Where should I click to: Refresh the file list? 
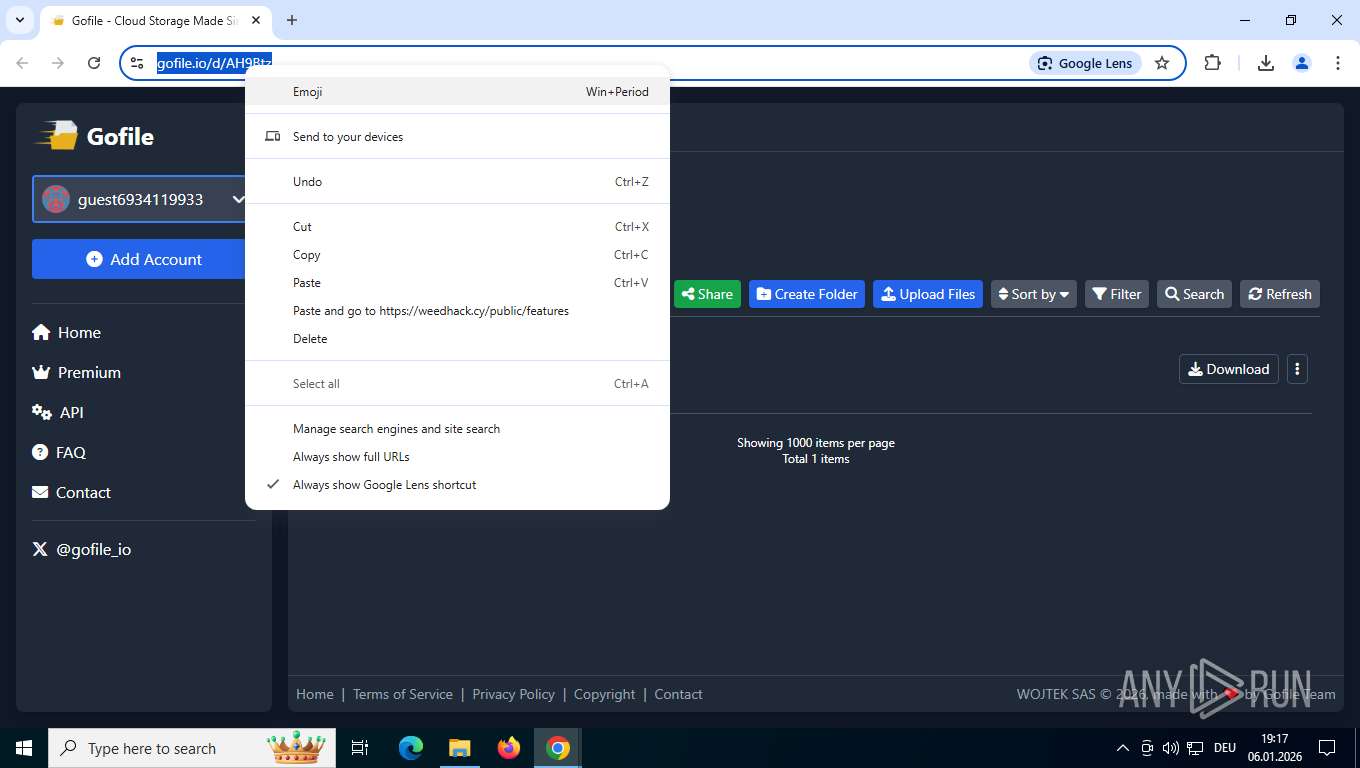pos(1280,294)
